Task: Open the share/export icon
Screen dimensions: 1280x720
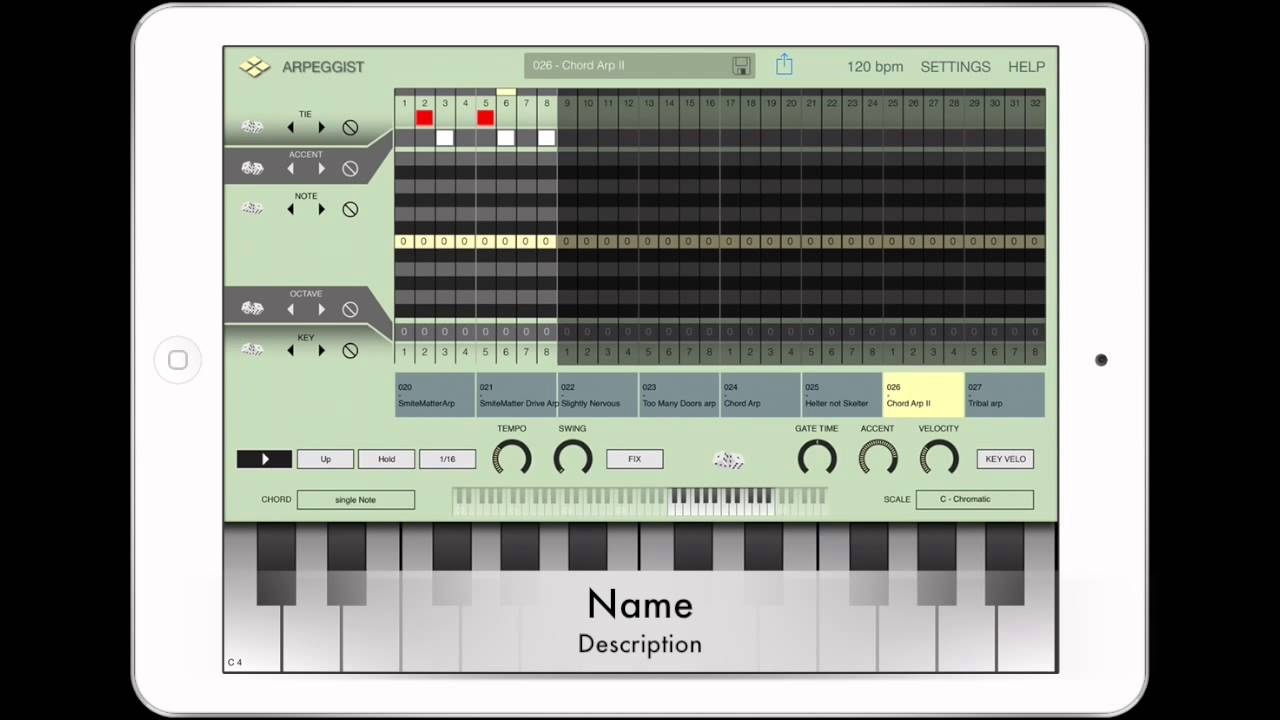Action: click(784, 65)
